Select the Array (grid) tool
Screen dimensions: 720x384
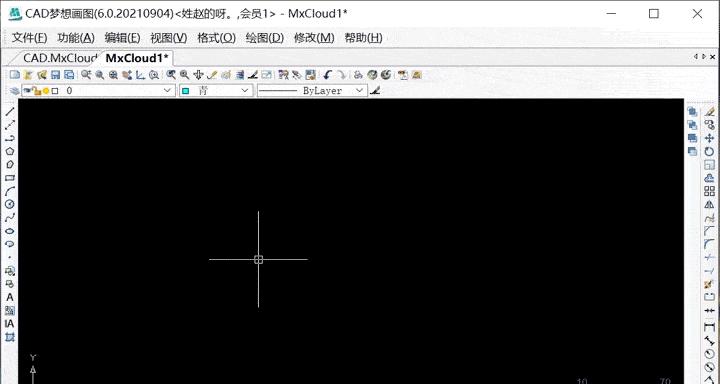coord(709,191)
